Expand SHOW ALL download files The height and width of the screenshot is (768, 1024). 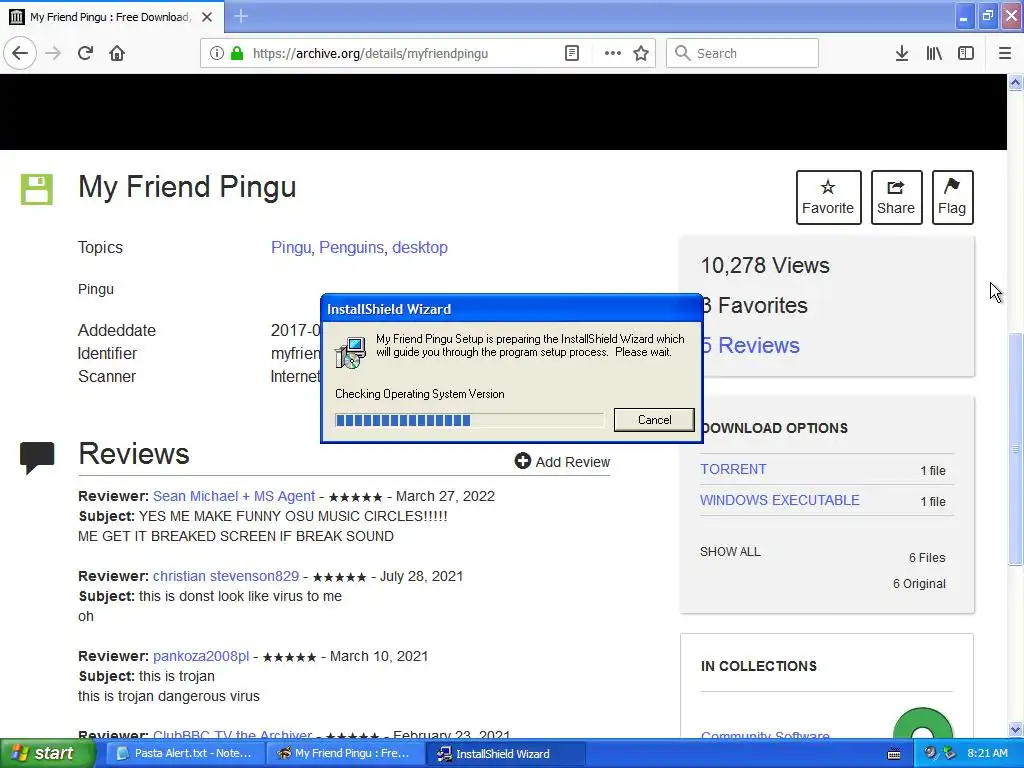[x=730, y=552]
